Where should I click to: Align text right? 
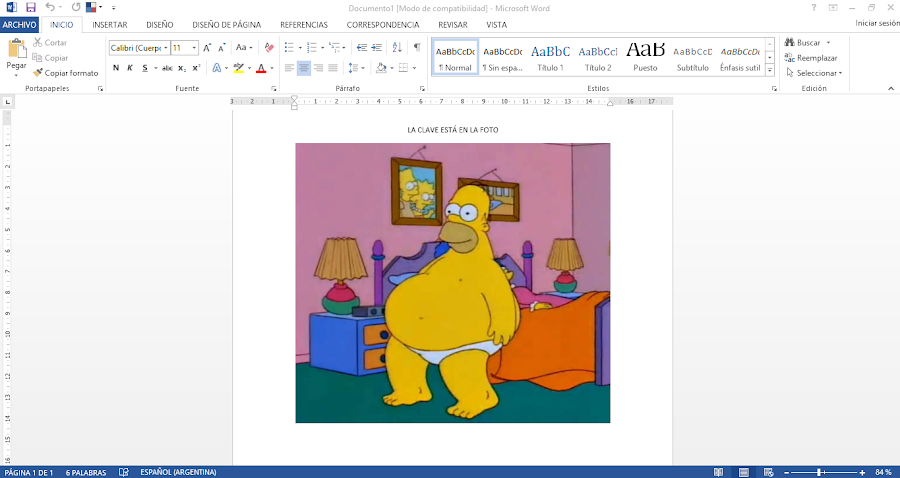pos(318,68)
